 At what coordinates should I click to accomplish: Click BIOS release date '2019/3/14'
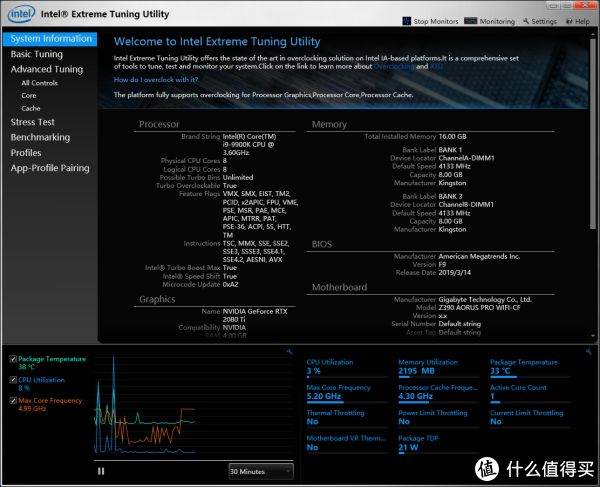point(455,273)
